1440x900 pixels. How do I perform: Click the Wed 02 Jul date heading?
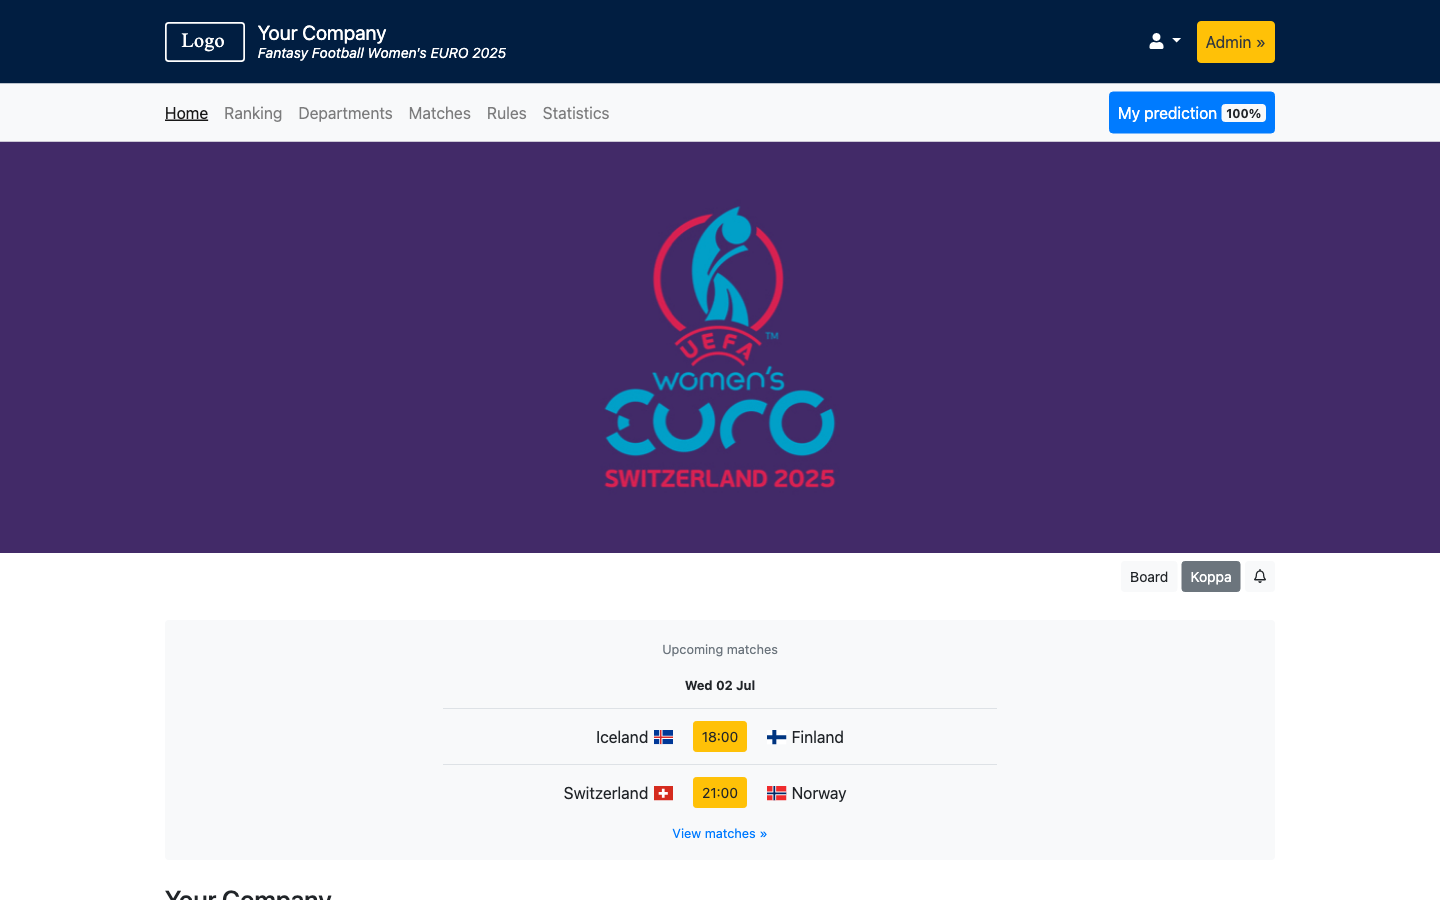pyautogui.click(x=720, y=685)
